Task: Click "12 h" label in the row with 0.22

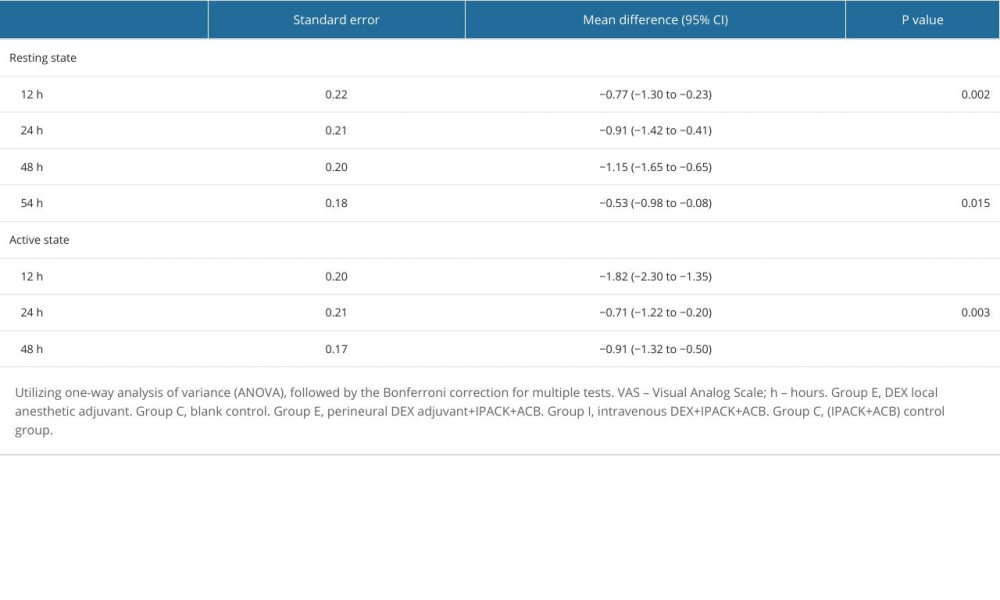Action: [x=32, y=94]
